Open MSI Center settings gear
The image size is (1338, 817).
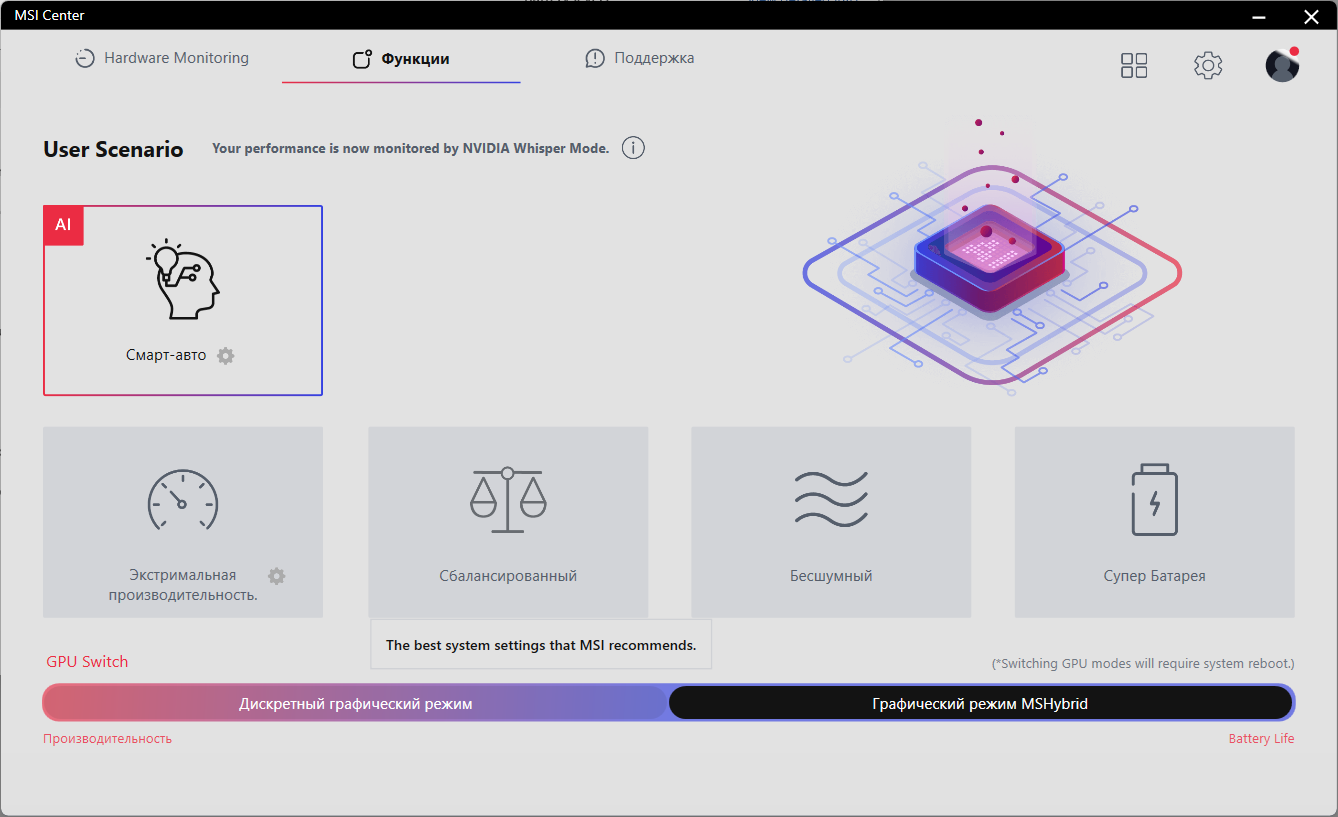tap(1208, 66)
